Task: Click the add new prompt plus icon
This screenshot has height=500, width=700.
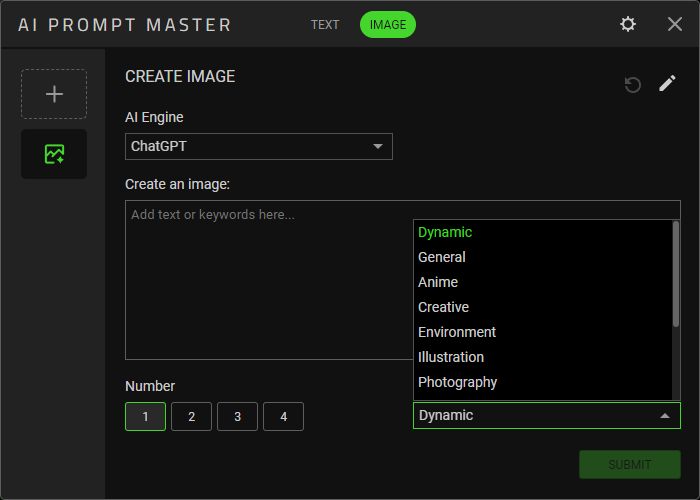Action: 54,94
